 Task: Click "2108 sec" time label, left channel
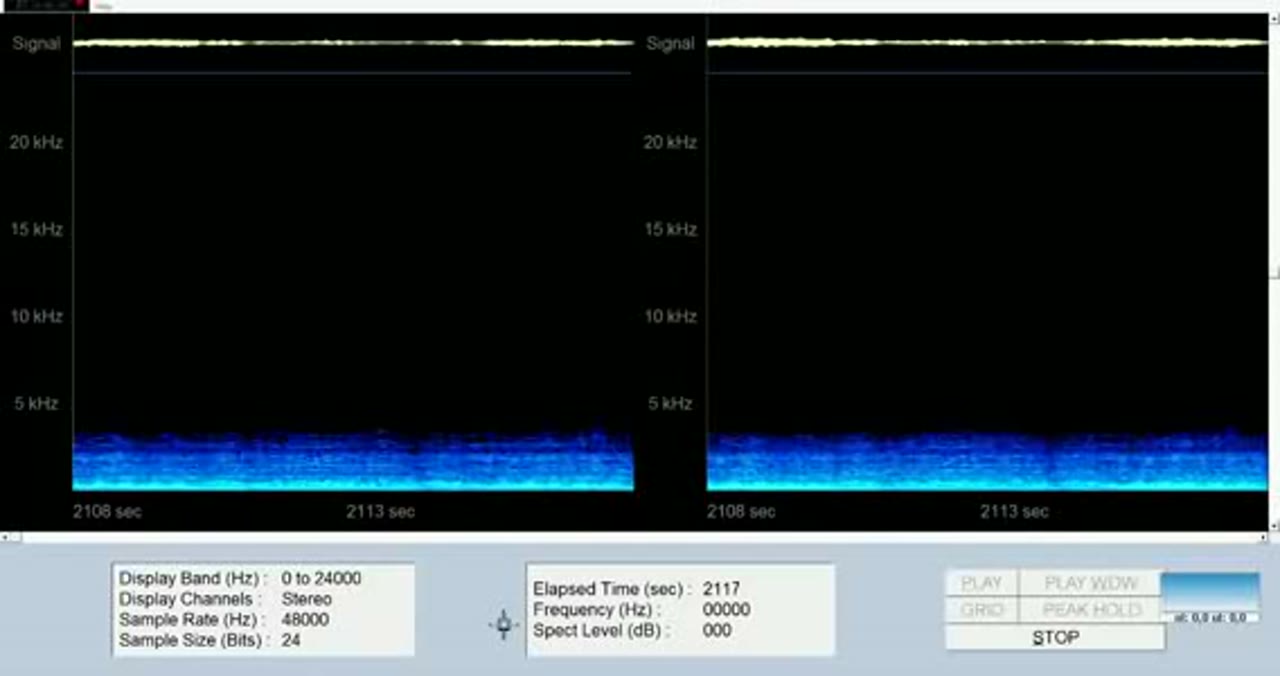click(107, 512)
